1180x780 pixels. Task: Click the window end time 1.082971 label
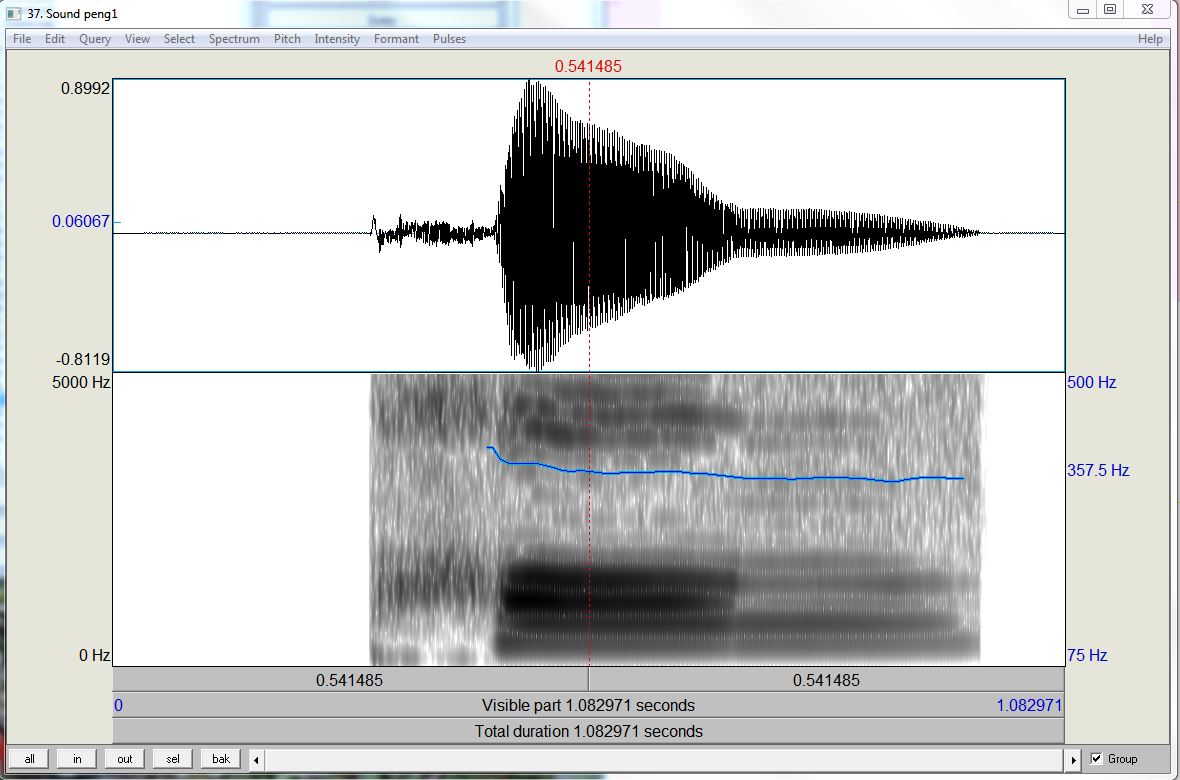point(1029,705)
